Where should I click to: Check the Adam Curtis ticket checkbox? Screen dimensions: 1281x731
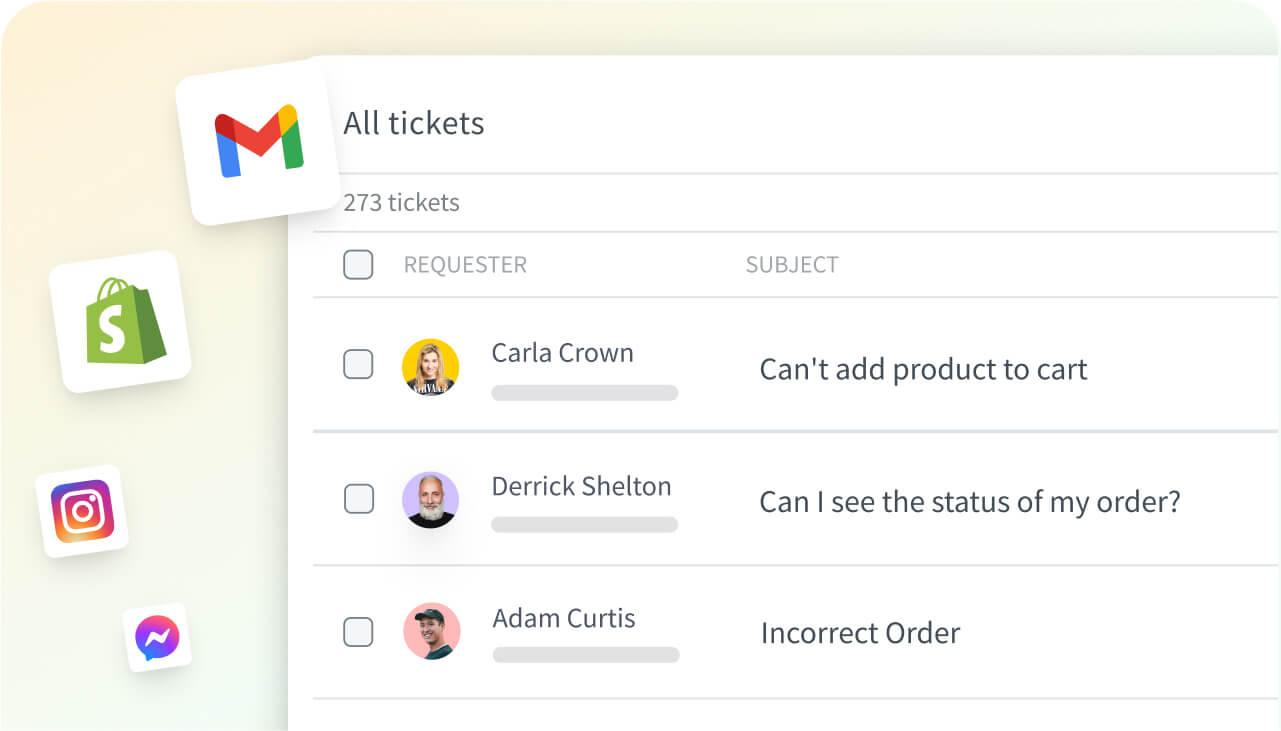pyautogui.click(x=358, y=632)
